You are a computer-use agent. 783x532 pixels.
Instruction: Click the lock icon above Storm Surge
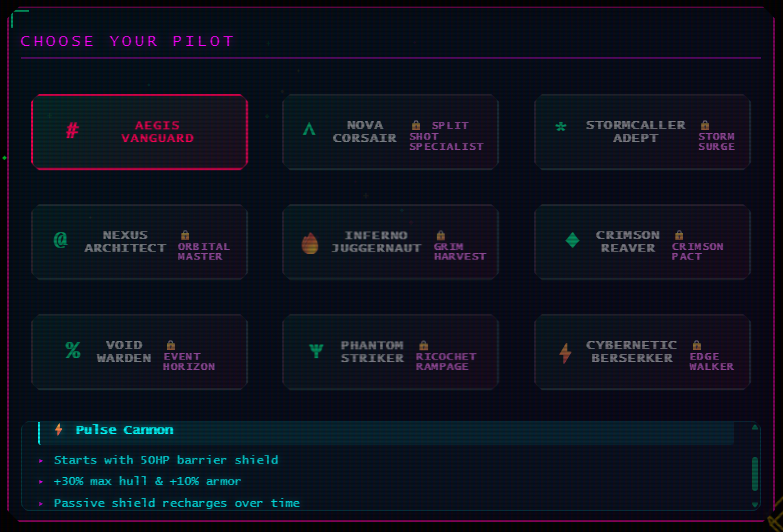point(704,125)
